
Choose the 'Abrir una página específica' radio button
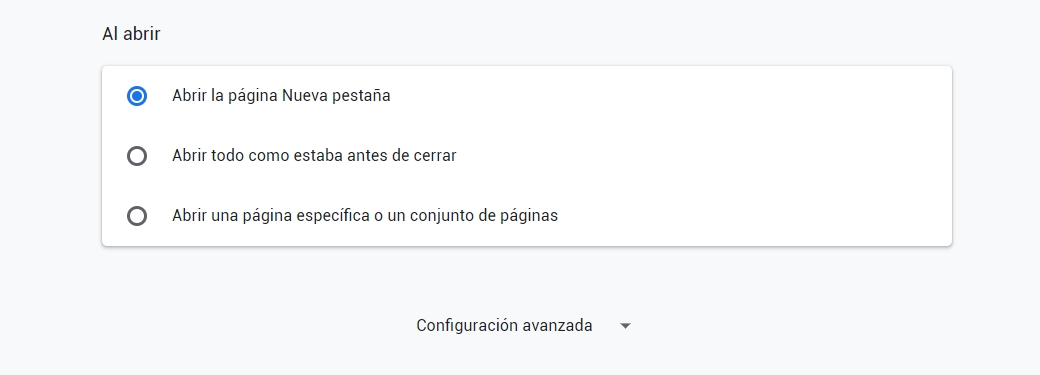click(x=137, y=216)
